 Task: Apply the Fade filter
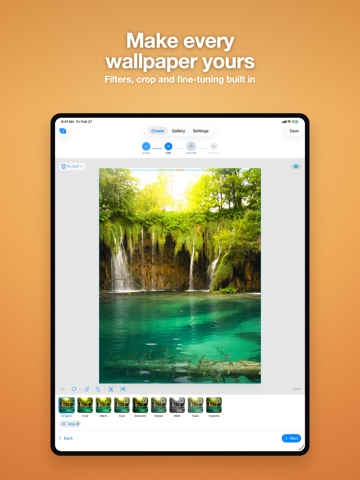tap(195, 405)
